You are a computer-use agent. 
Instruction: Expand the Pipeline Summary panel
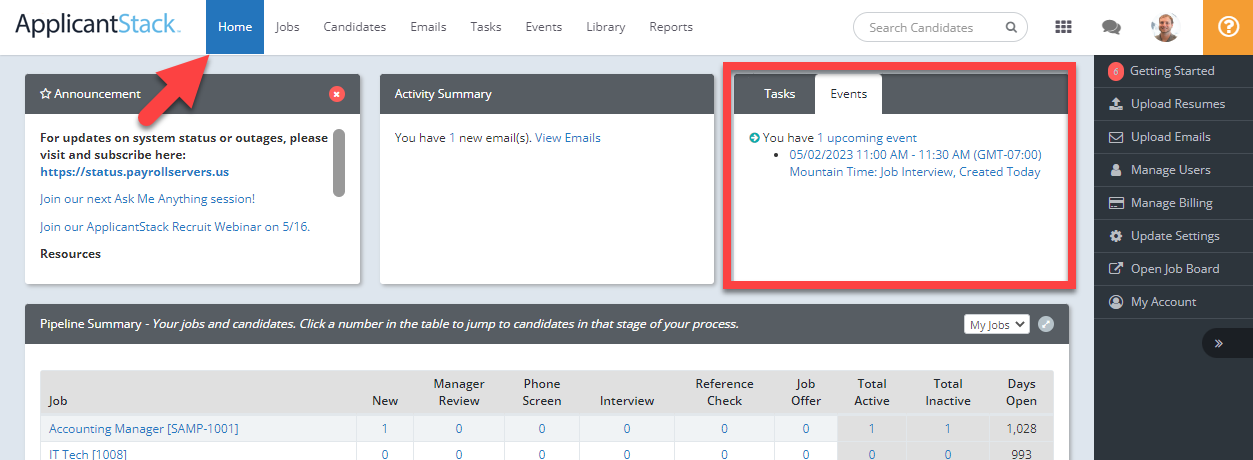1046,324
